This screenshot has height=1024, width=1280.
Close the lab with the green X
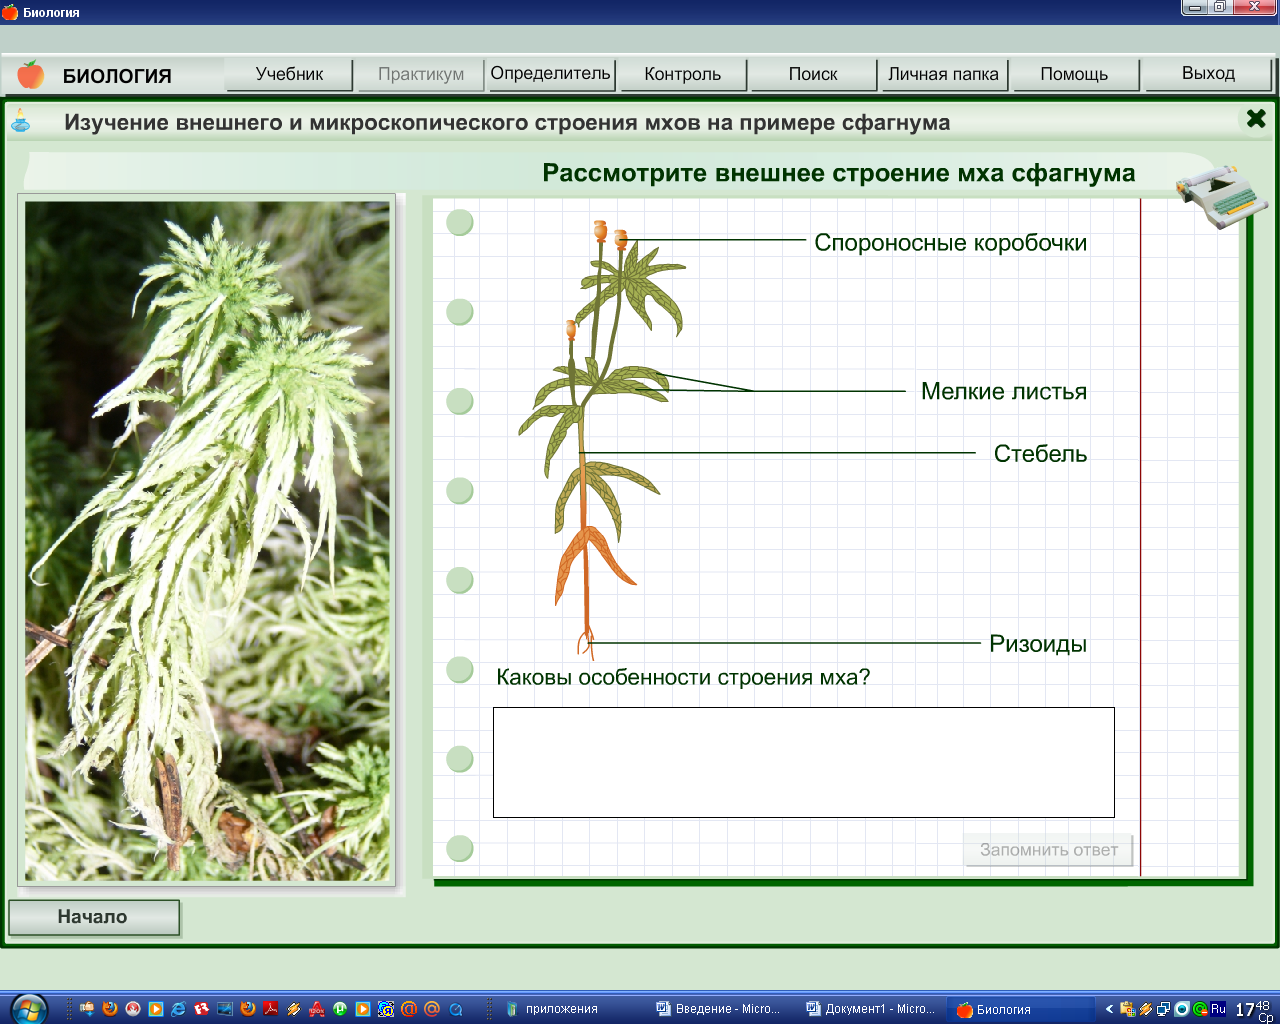point(1256,119)
